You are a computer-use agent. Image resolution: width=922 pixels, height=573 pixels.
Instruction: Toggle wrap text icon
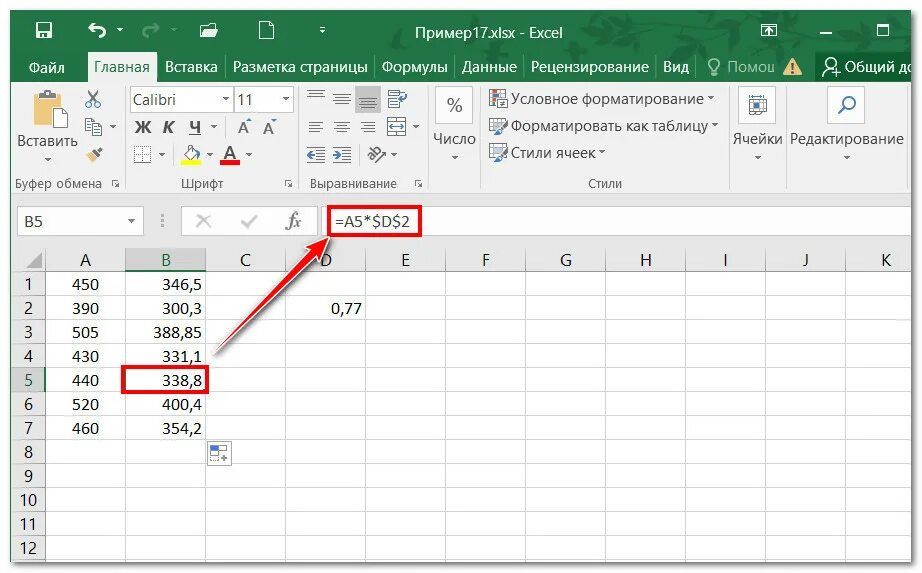(397, 99)
